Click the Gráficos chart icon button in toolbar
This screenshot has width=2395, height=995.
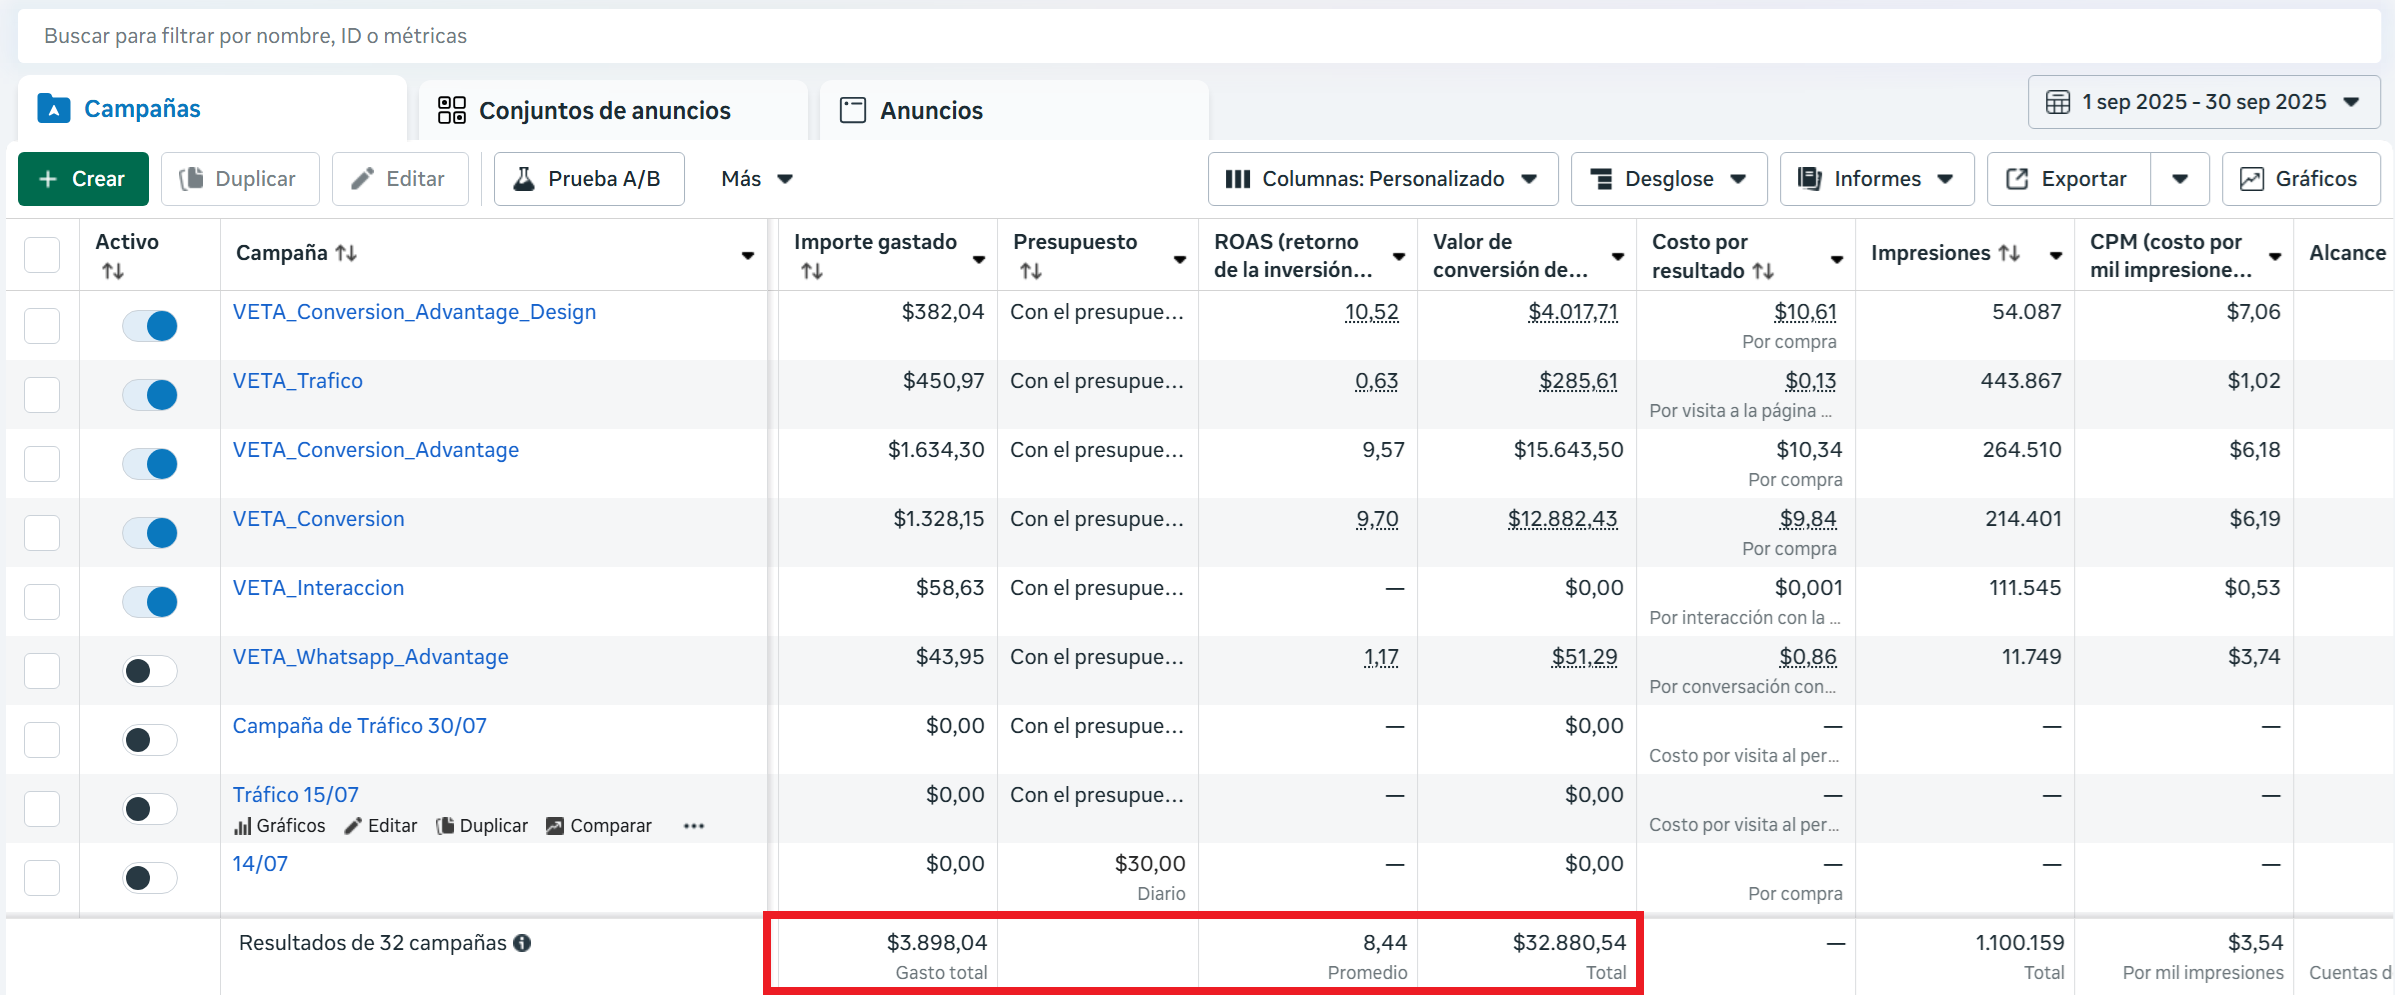2251,179
